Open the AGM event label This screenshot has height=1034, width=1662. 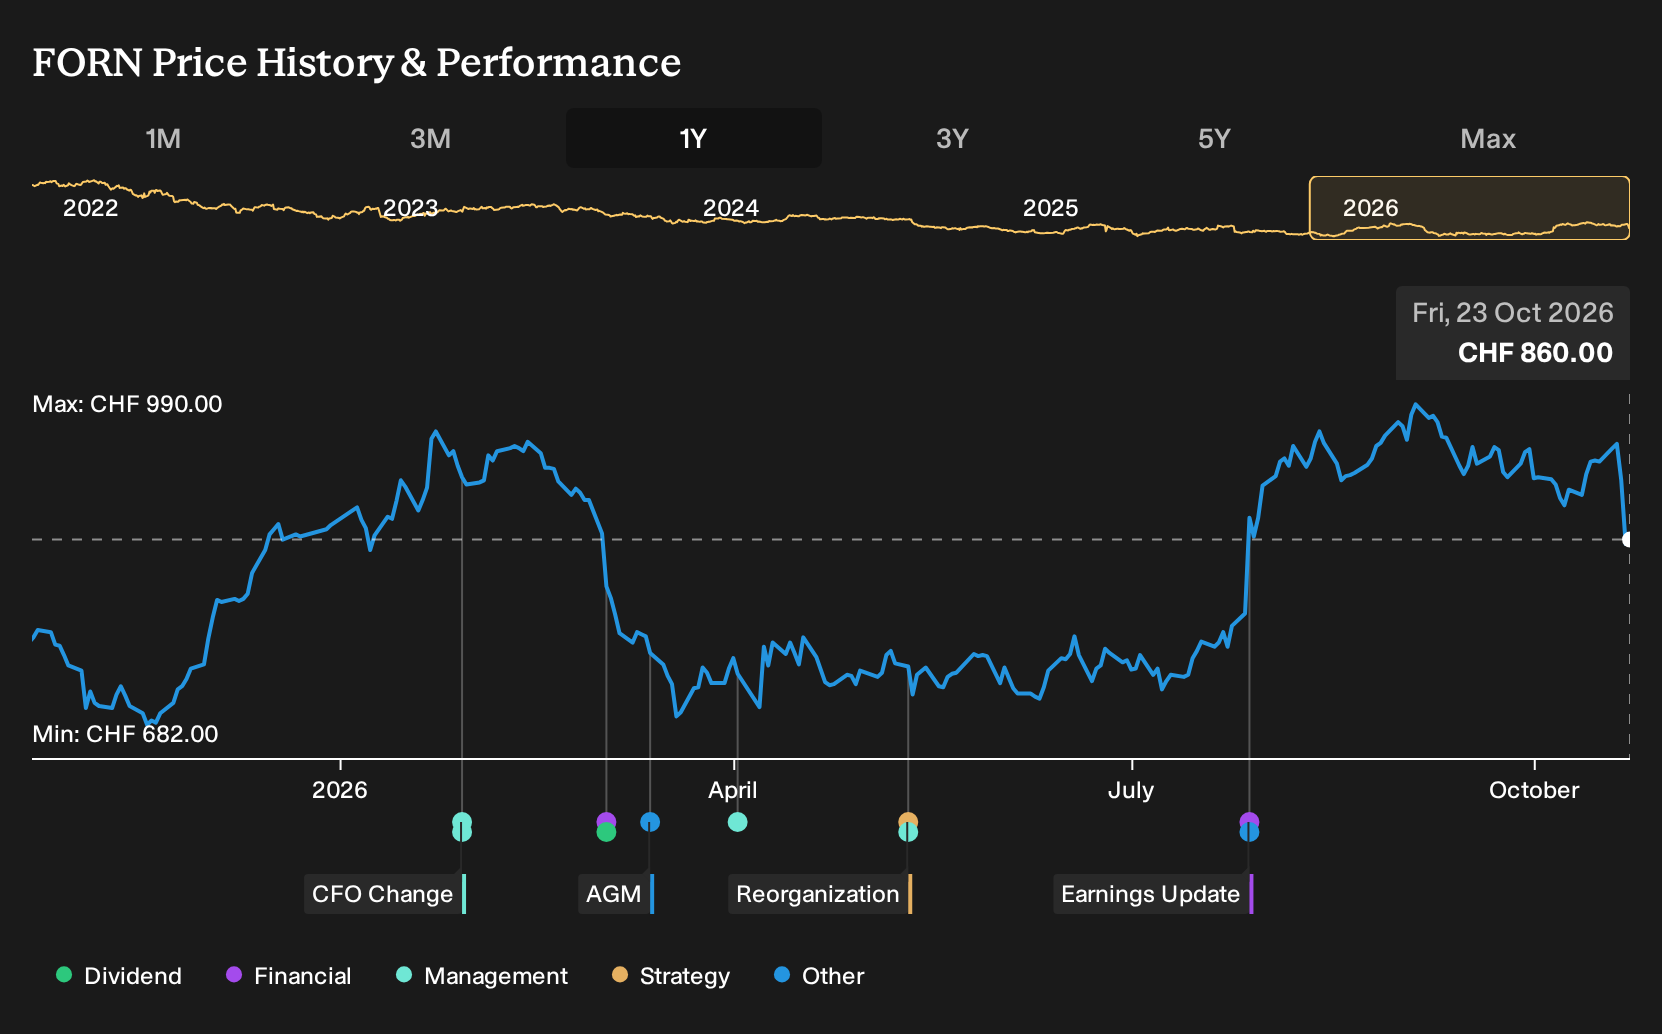[x=616, y=894]
